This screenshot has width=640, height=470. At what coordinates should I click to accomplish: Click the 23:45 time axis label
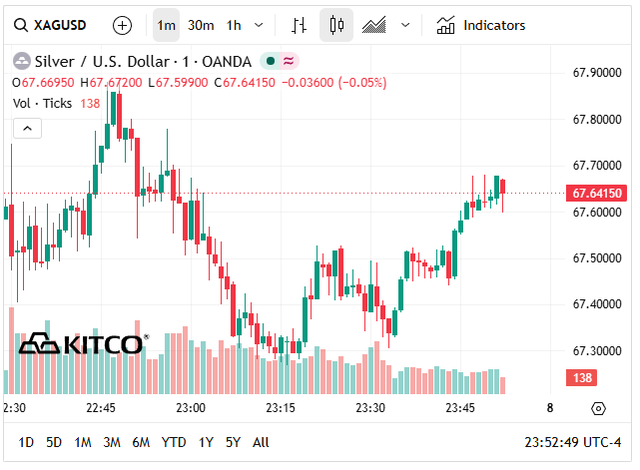point(460,408)
